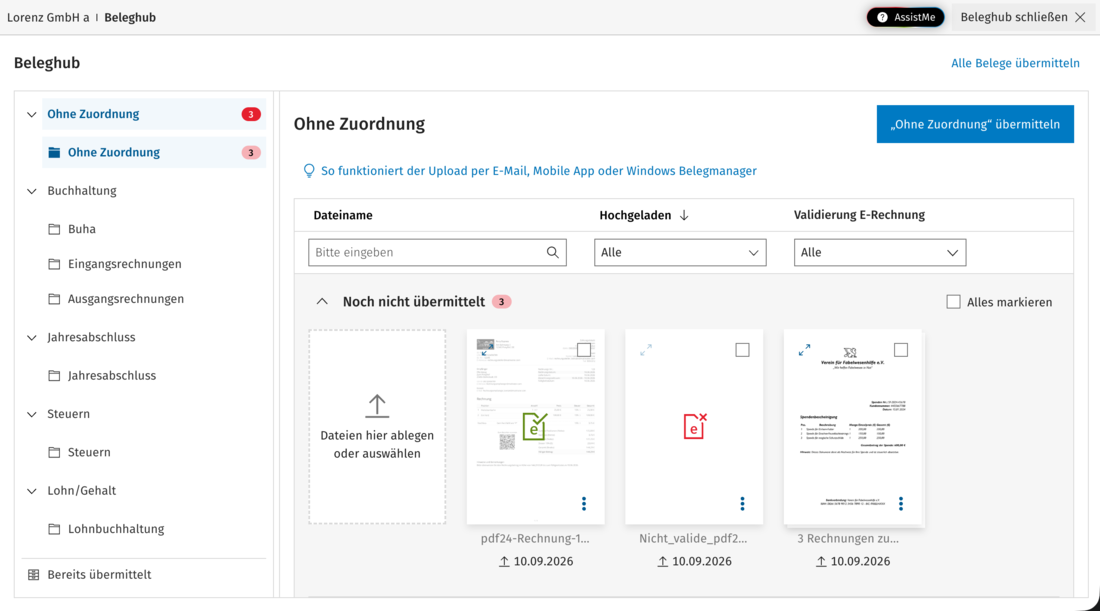
Task: Click Alle Belege übermitteln link
Action: (x=1015, y=63)
